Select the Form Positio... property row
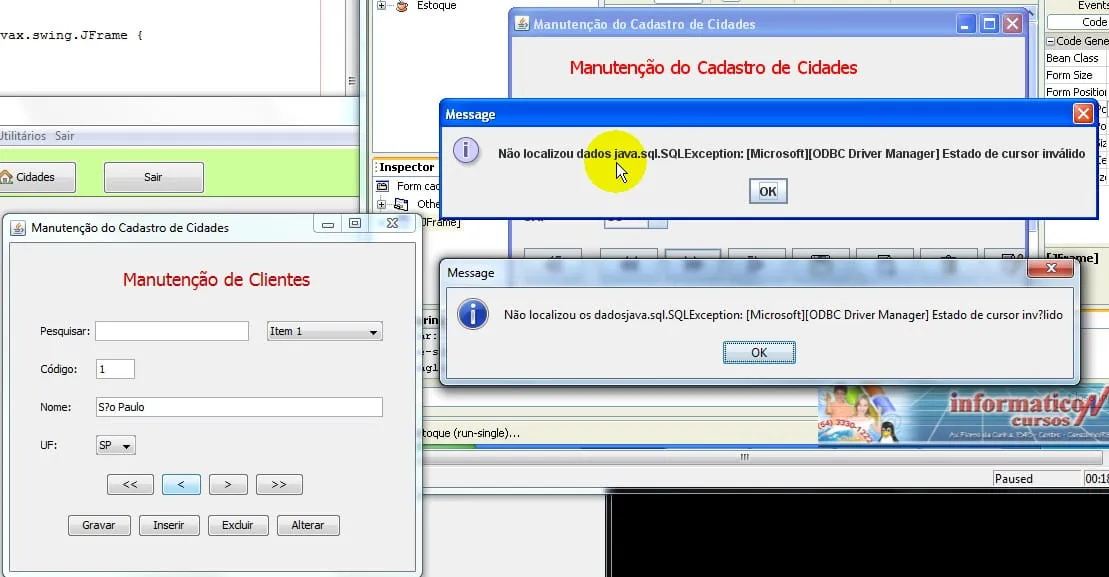Screen dimensions: 1109x577 click(1076, 92)
